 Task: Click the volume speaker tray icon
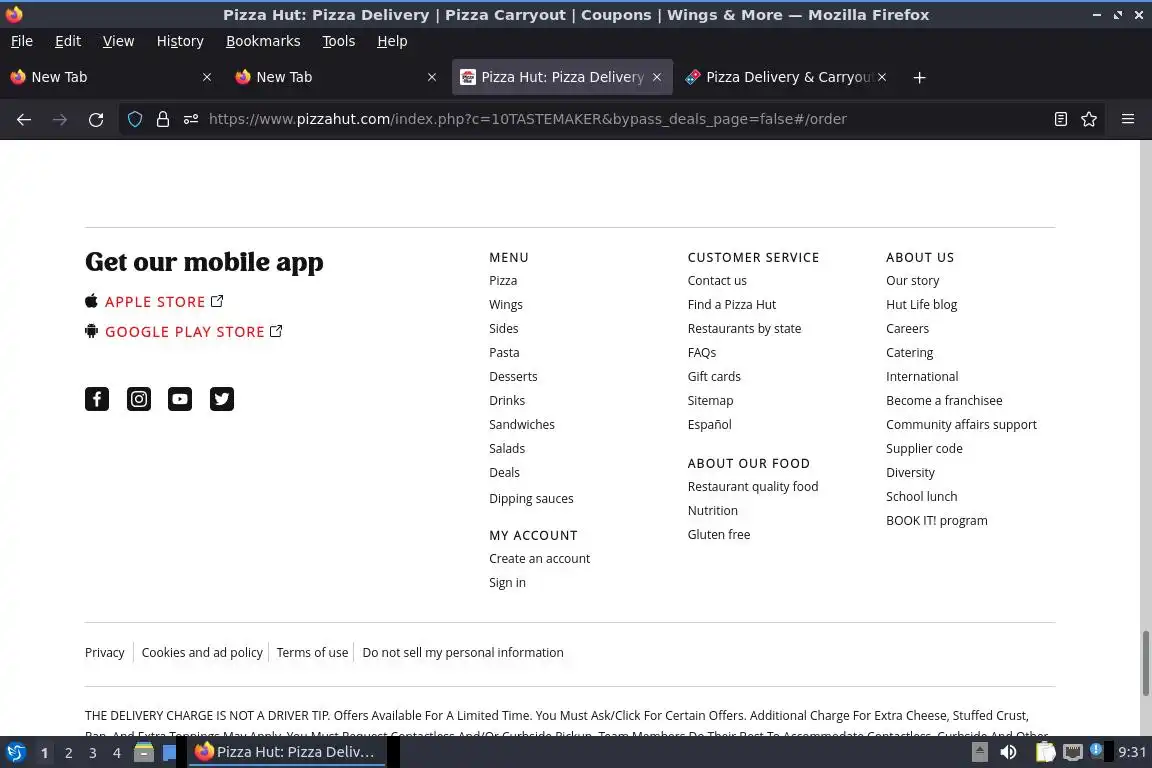(x=1008, y=752)
